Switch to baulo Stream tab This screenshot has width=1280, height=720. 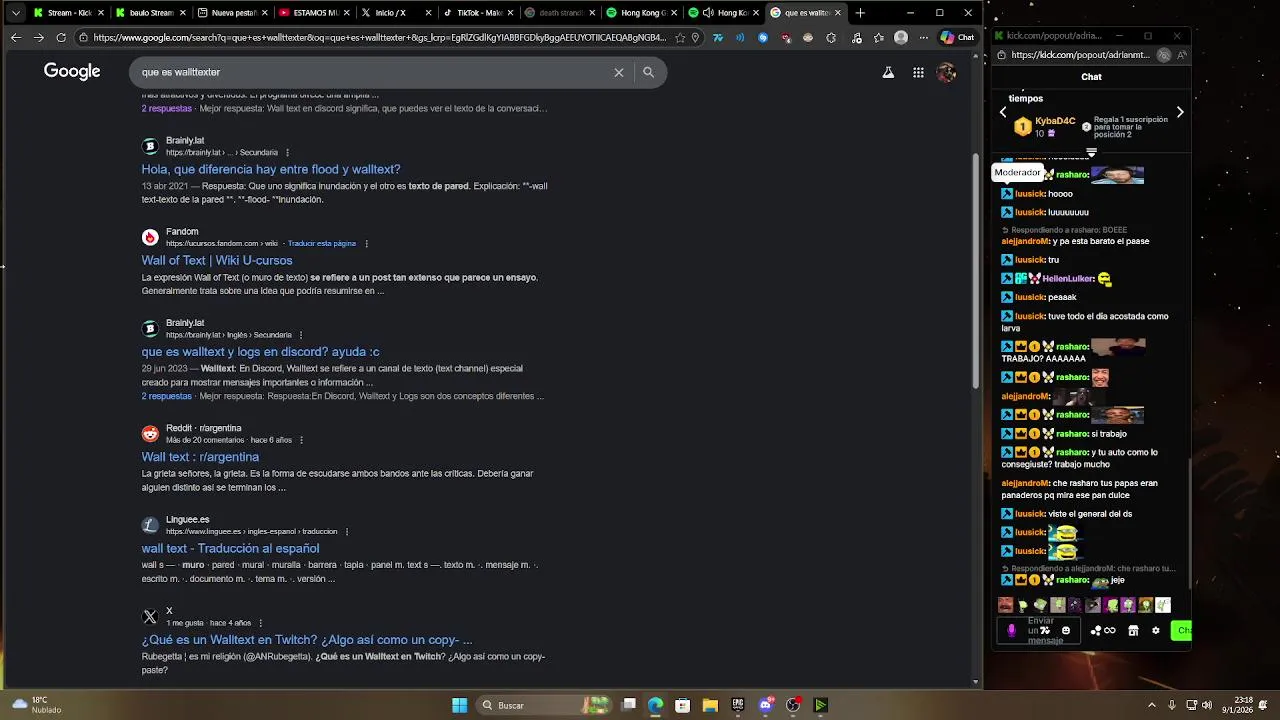(x=150, y=13)
